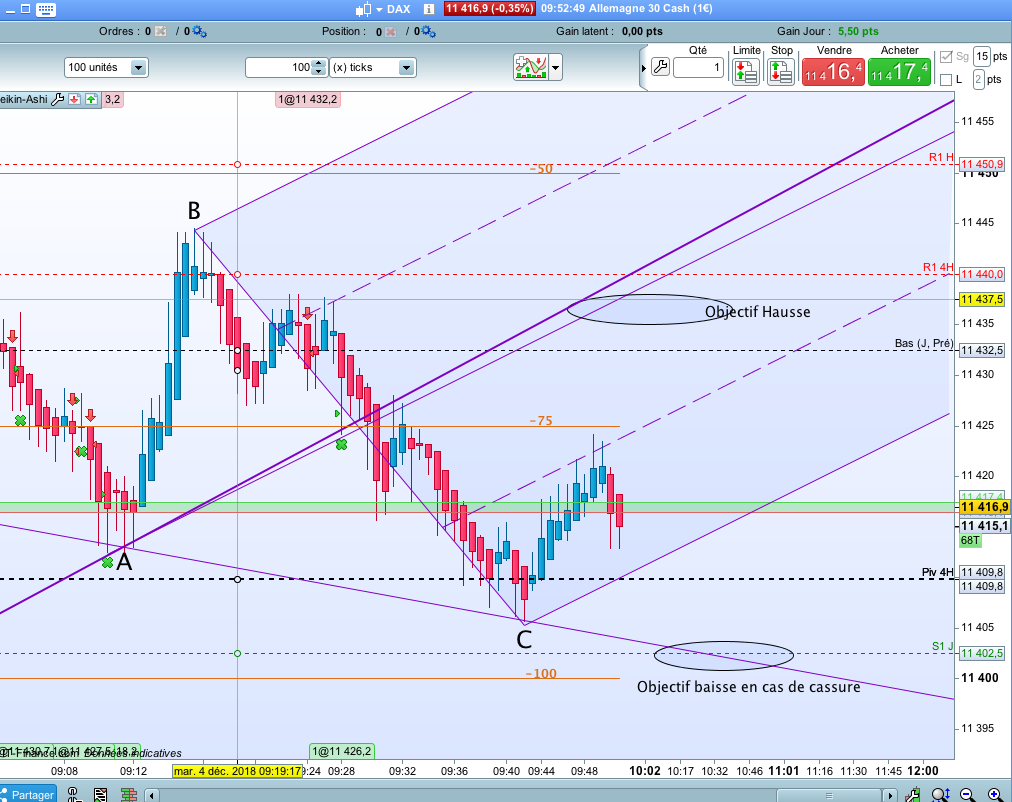
Task: Click the Heikin-Ashi red down arrow icon
Action: pyautogui.click(x=75, y=99)
